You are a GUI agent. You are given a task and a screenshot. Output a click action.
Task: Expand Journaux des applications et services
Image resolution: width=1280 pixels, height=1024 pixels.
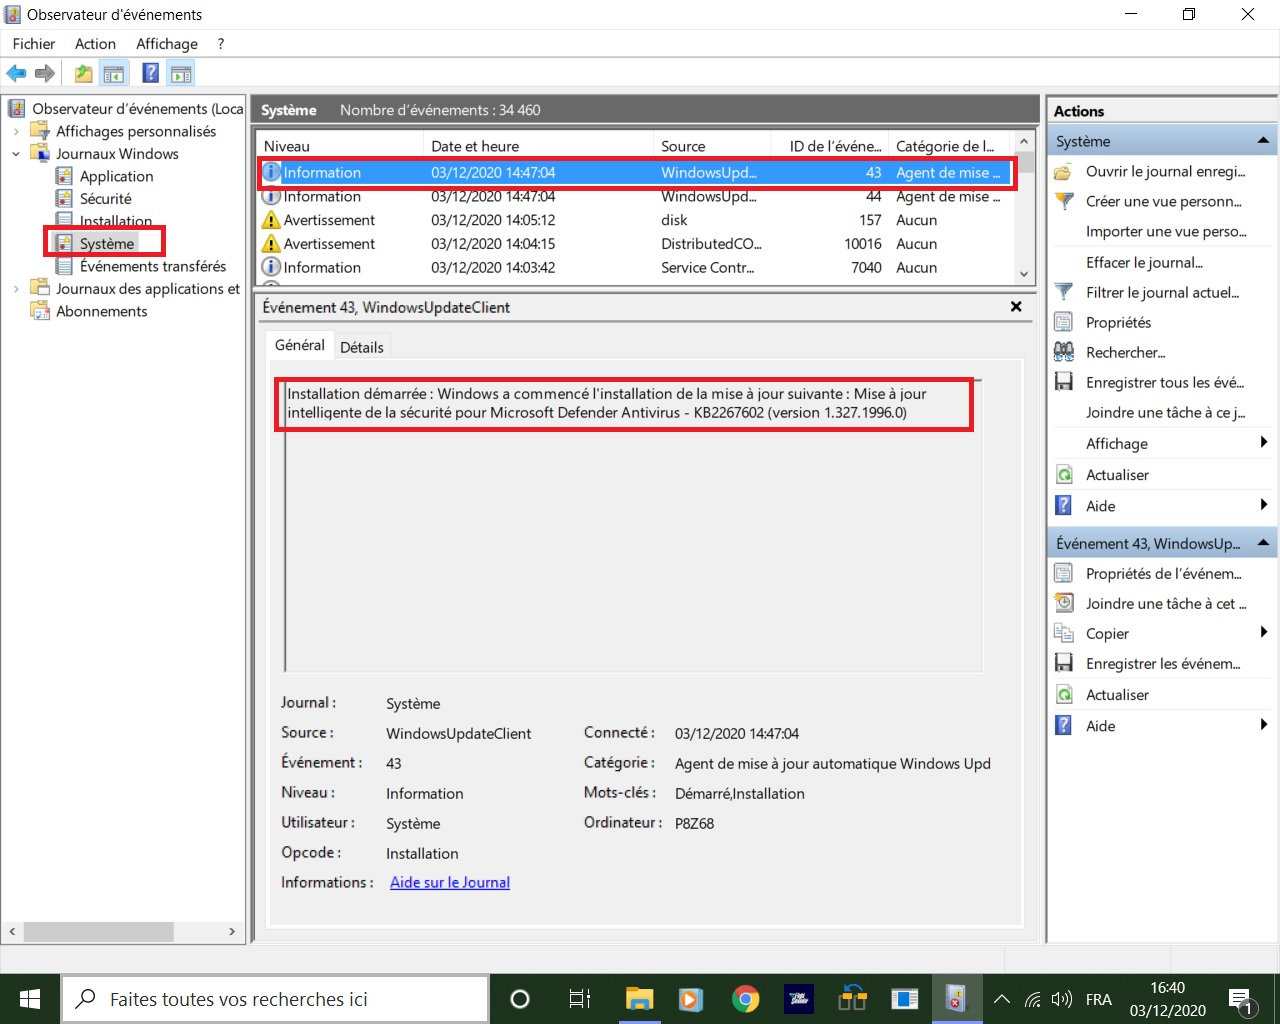tap(16, 289)
